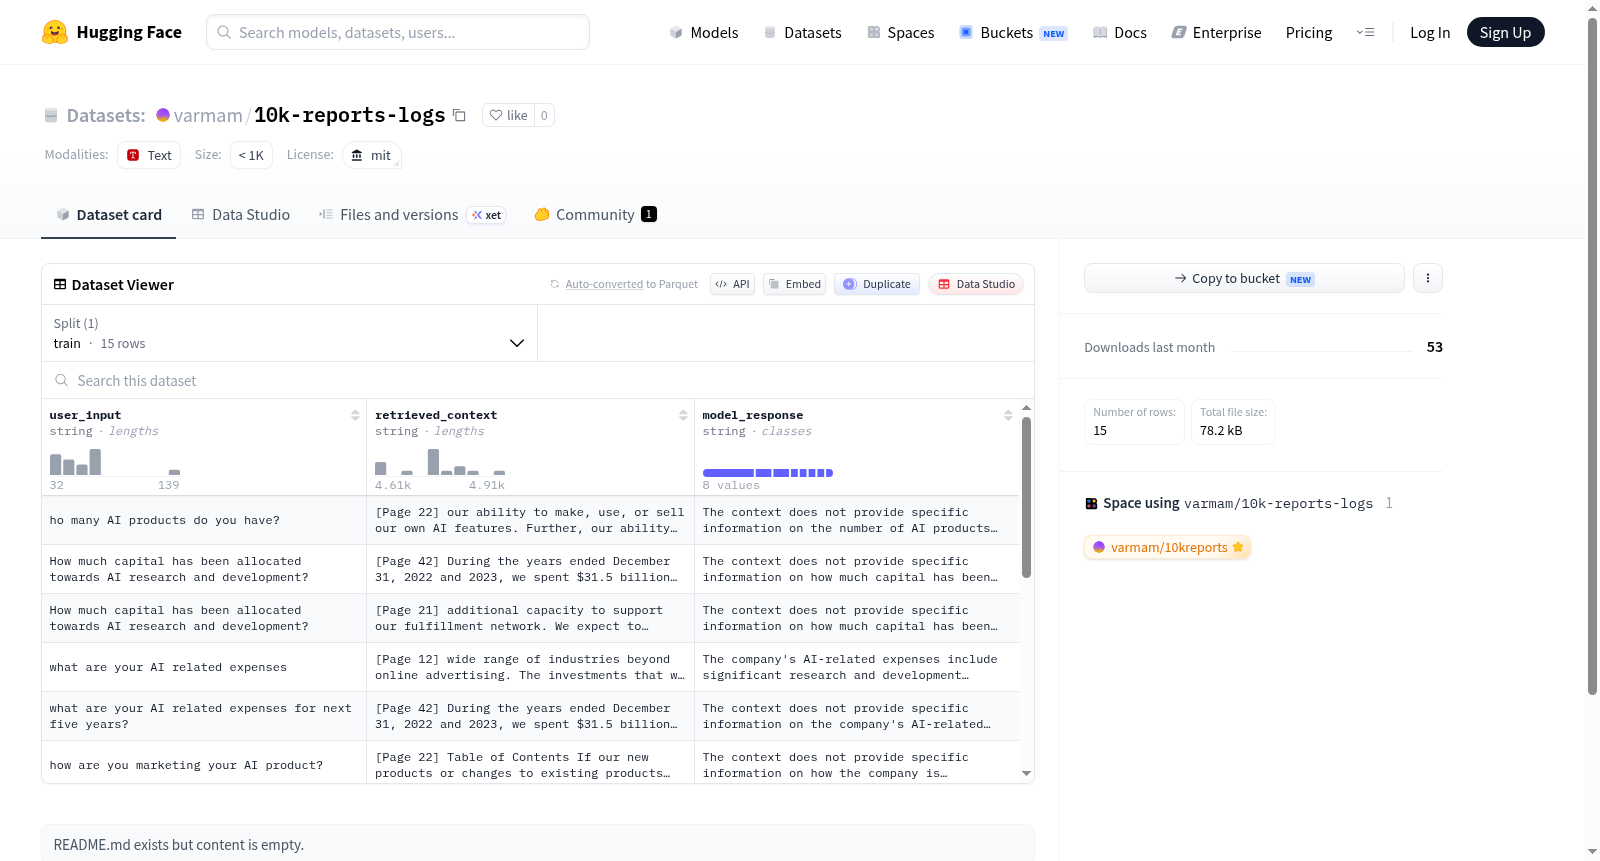Open the Community tab
The width and height of the screenshot is (1600, 861).
pos(596,215)
